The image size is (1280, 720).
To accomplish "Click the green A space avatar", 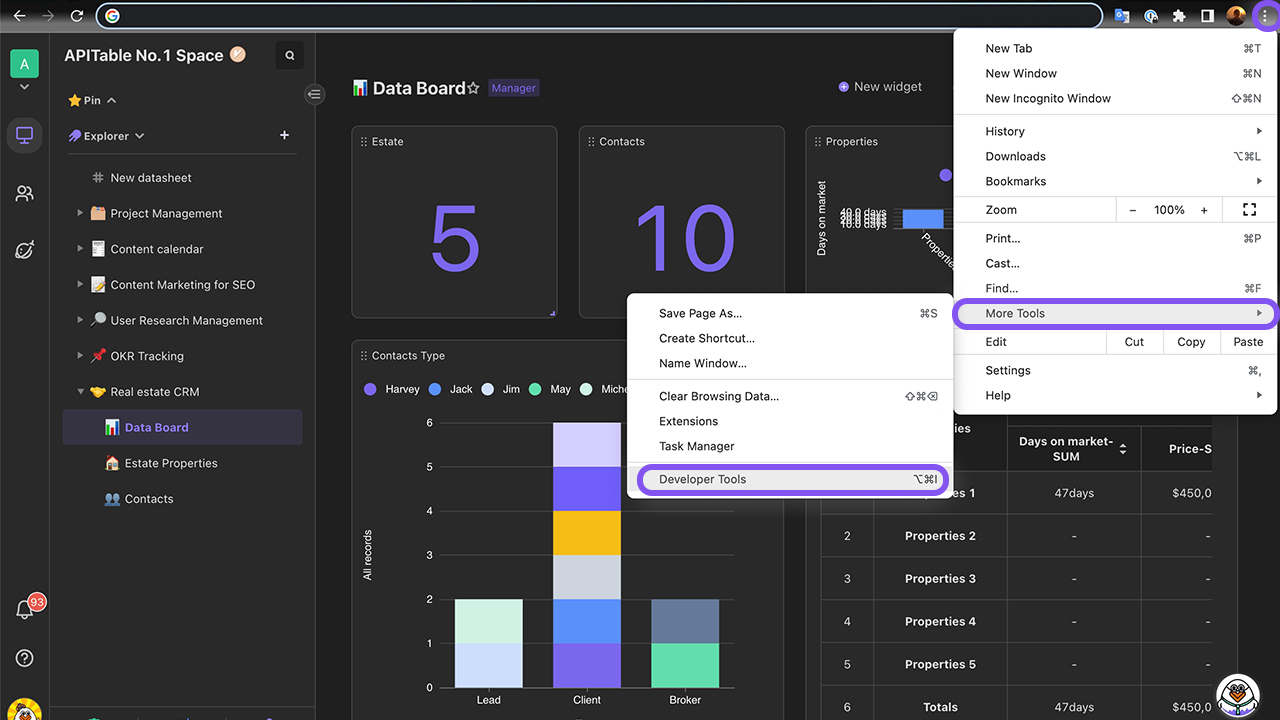I will pos(24,64).
